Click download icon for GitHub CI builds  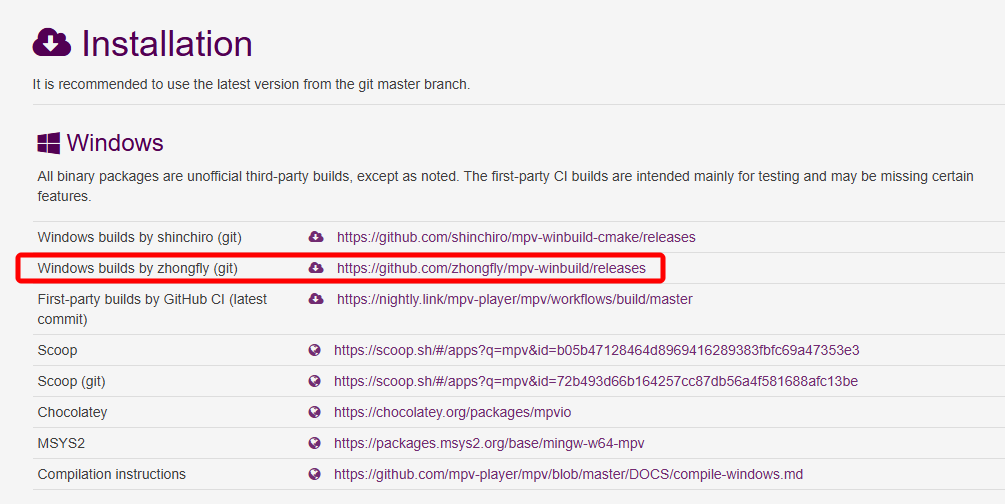316,299
